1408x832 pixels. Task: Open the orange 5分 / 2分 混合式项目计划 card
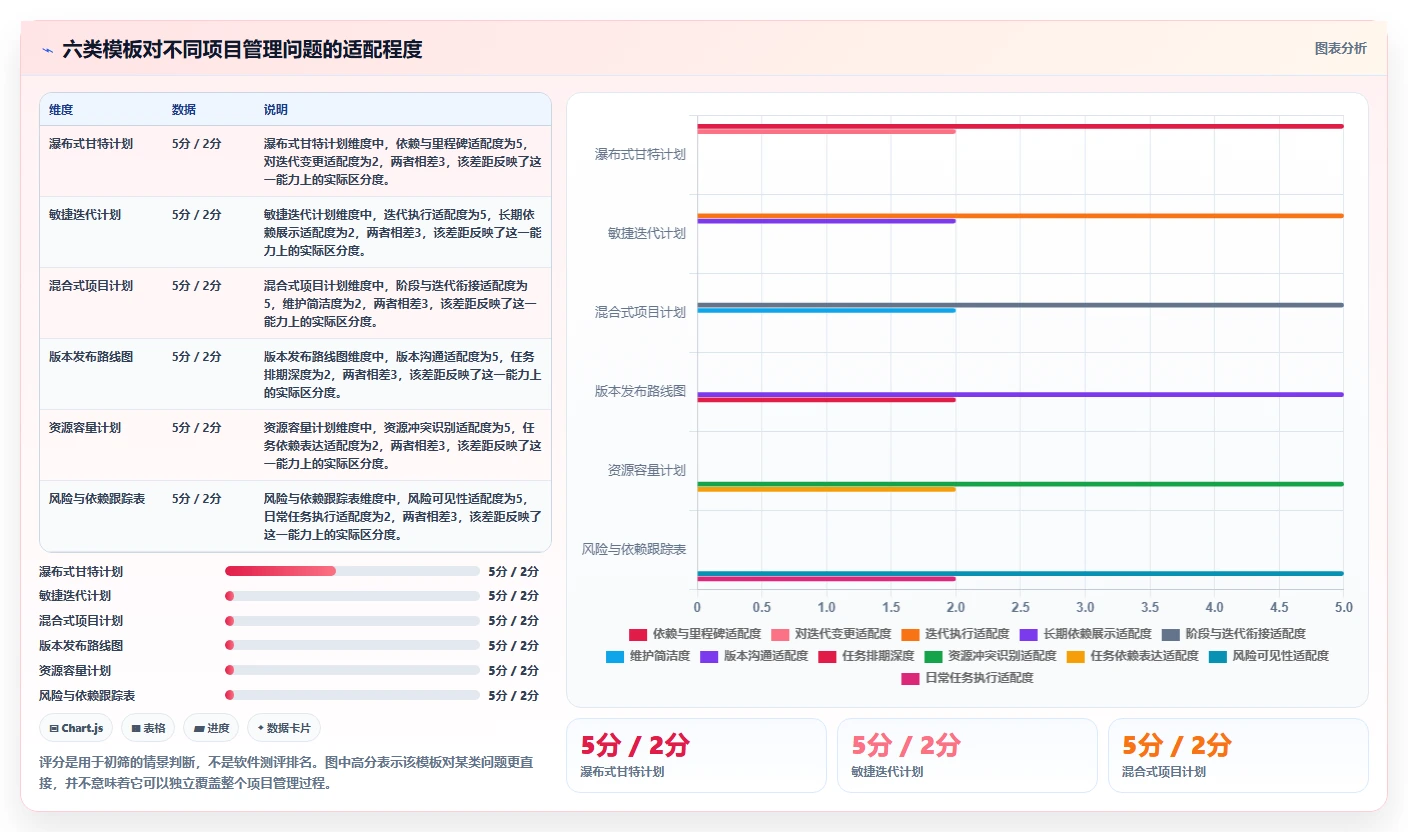(1238, 755)
